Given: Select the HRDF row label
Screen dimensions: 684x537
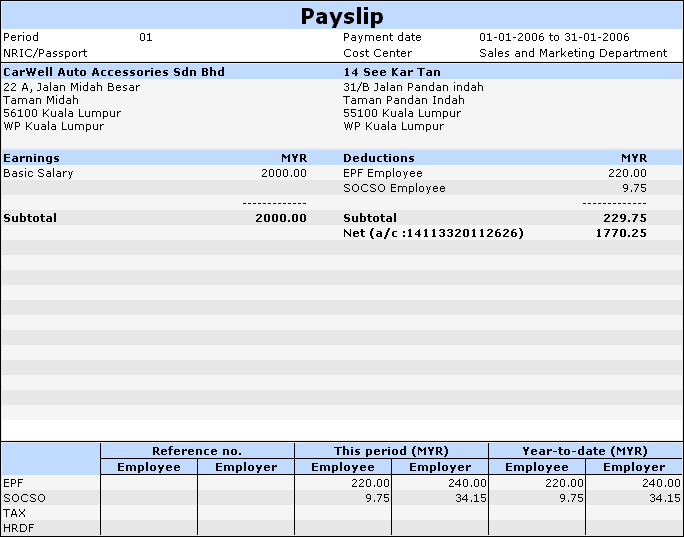Looking at the screenshot, I should point(18,527).
